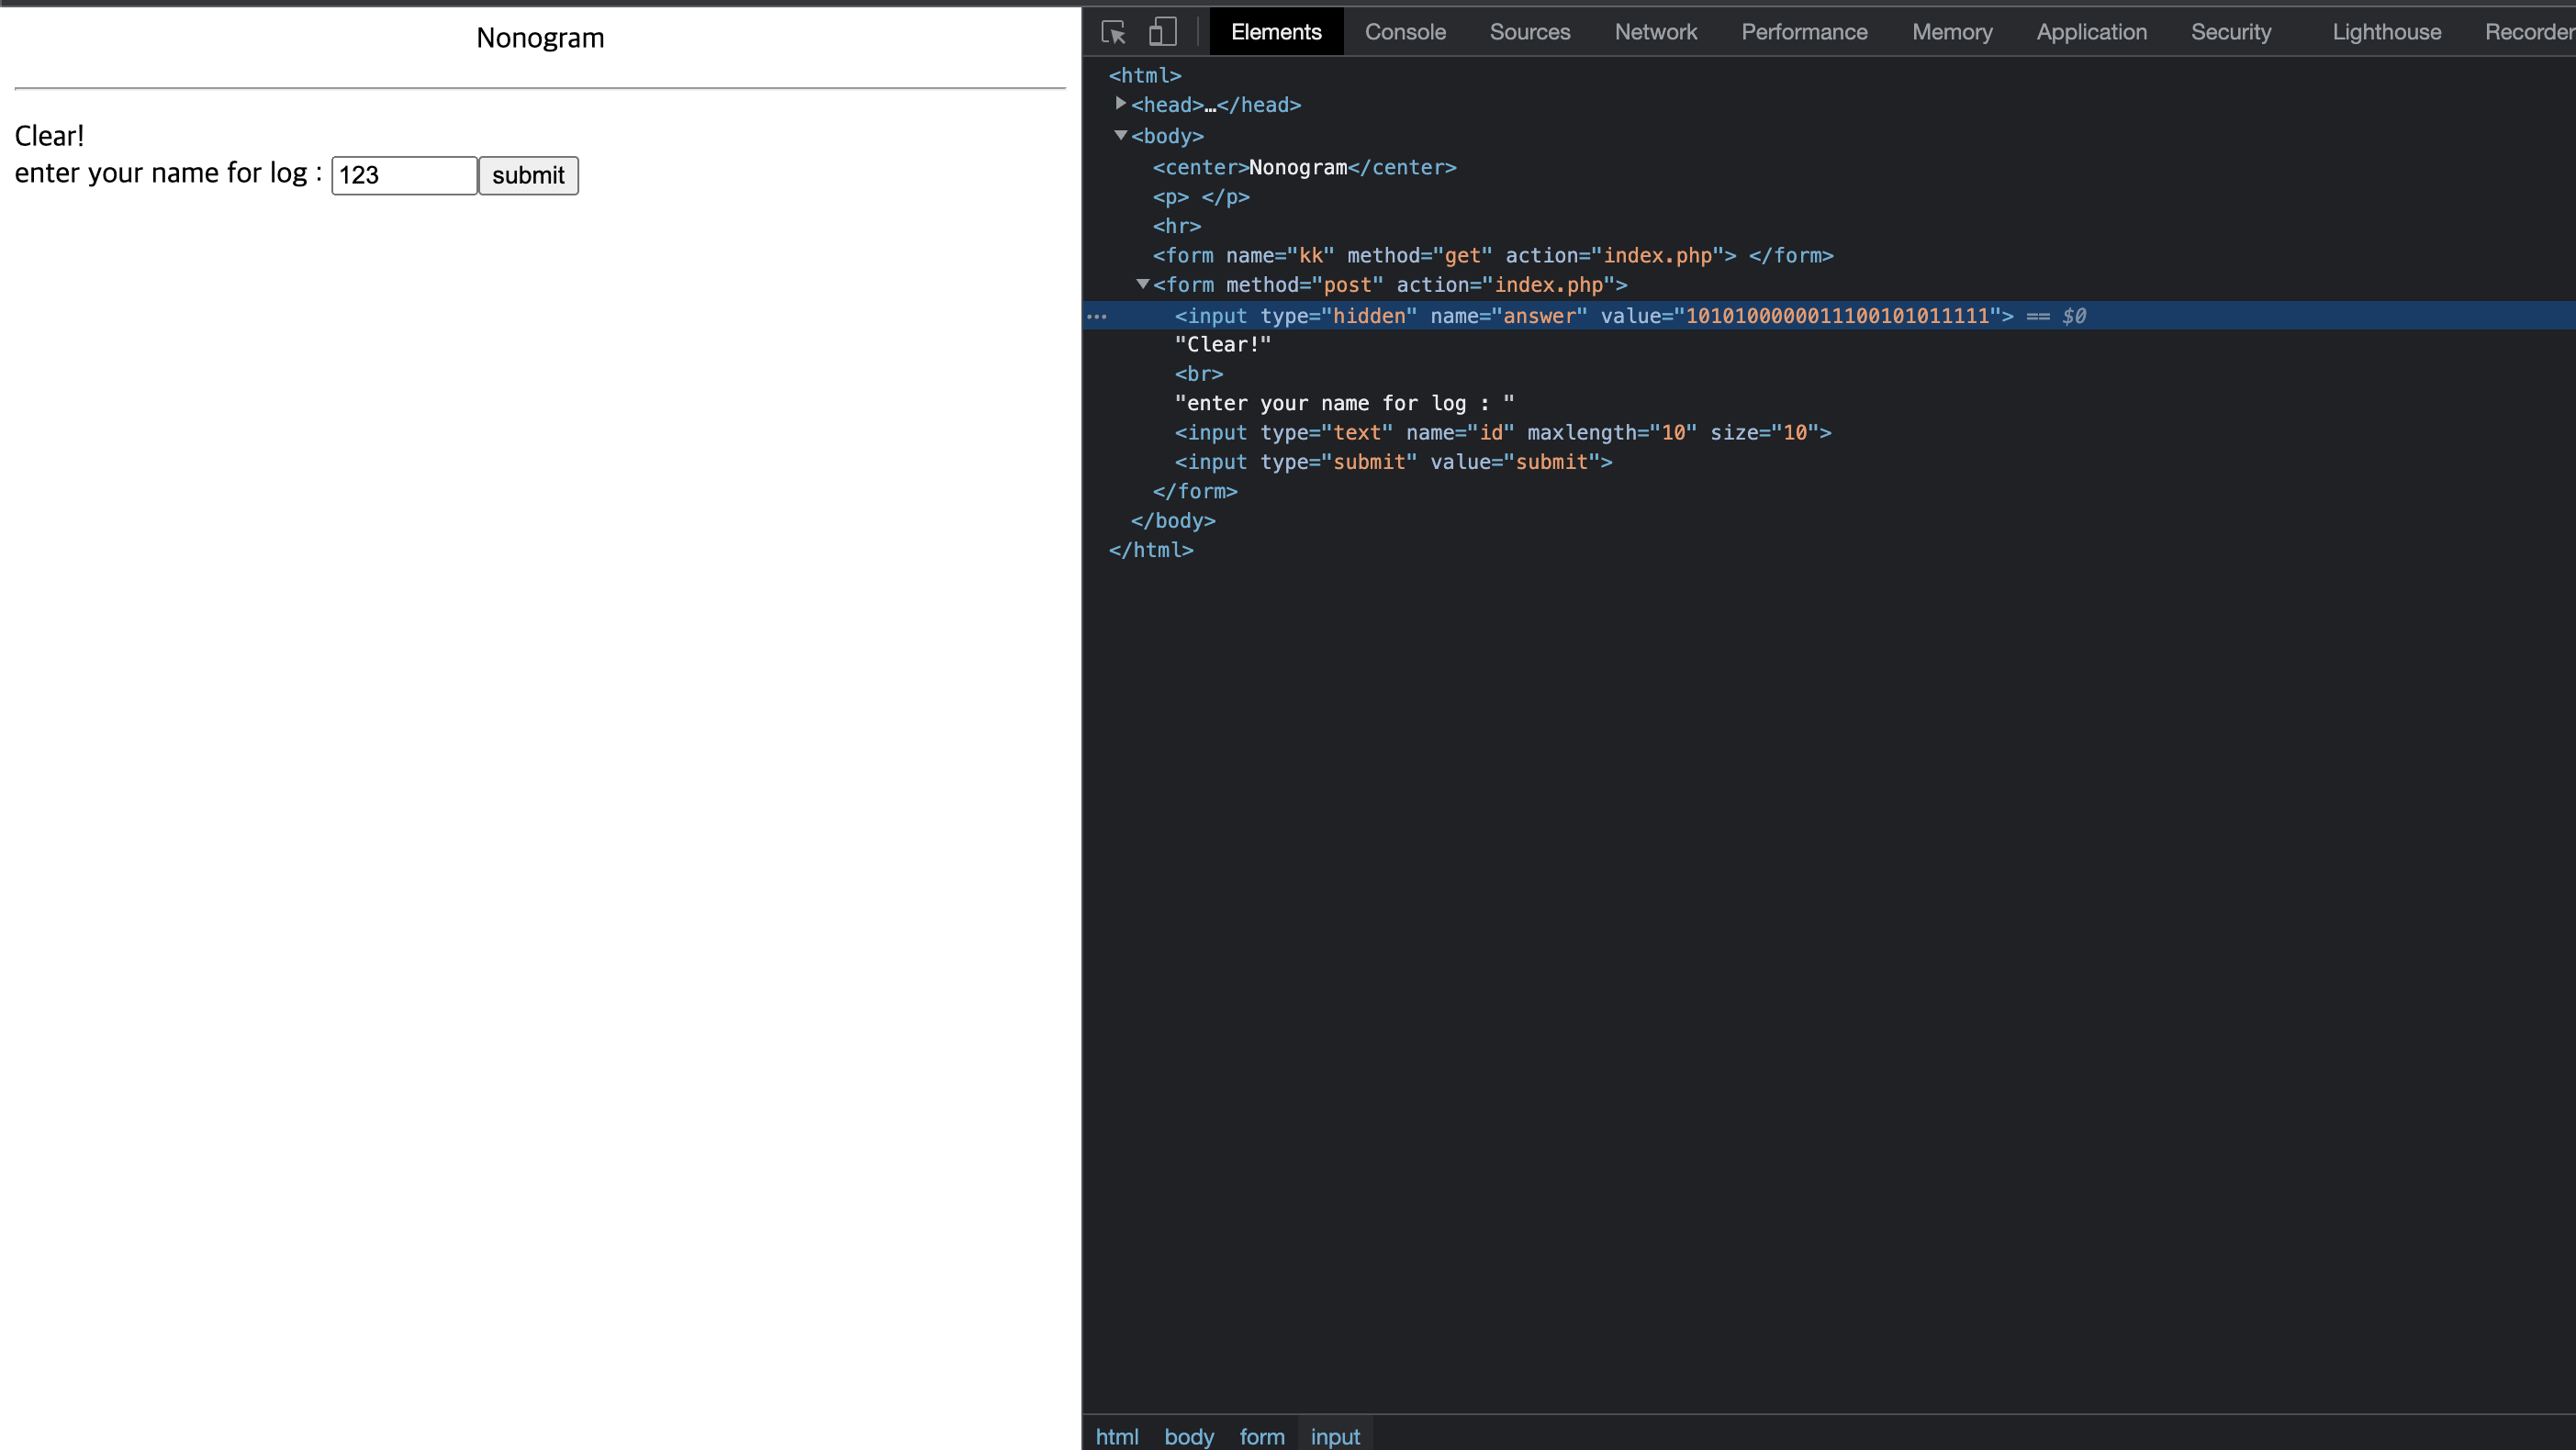
Task: Expand the head element
Action: click(x=1121, y=104)
